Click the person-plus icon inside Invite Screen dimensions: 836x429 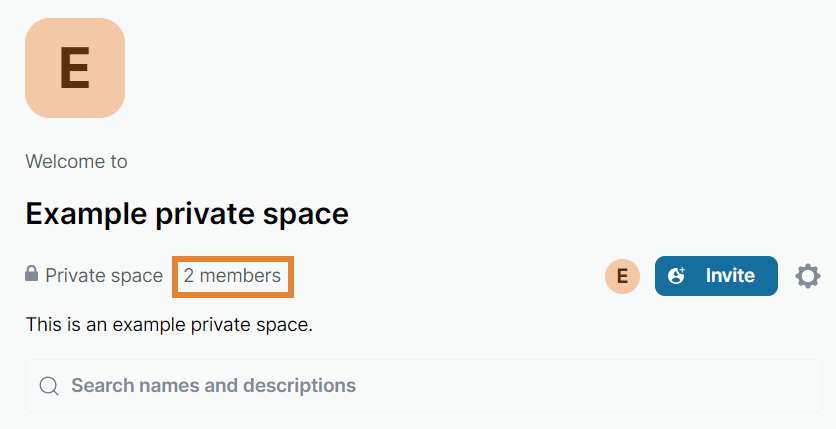[x=677, y=276]
